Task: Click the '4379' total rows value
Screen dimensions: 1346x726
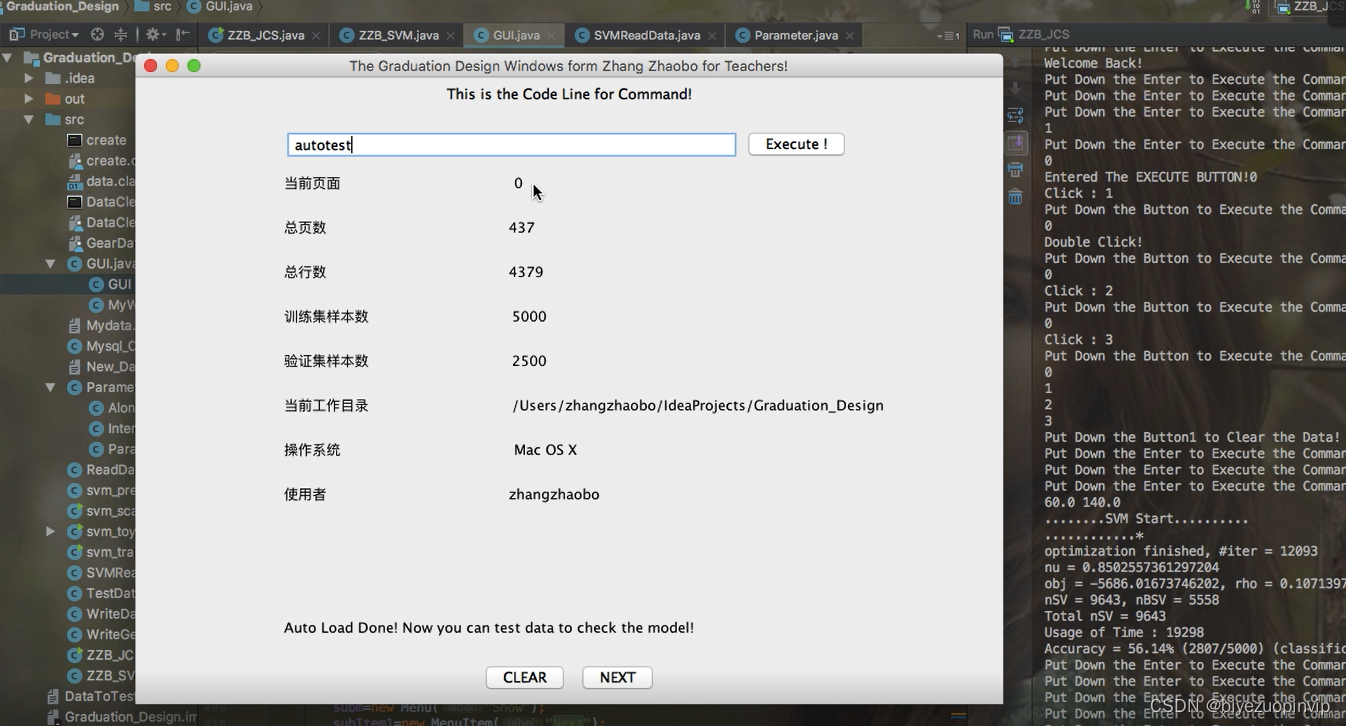Action: tap(526, 272)
